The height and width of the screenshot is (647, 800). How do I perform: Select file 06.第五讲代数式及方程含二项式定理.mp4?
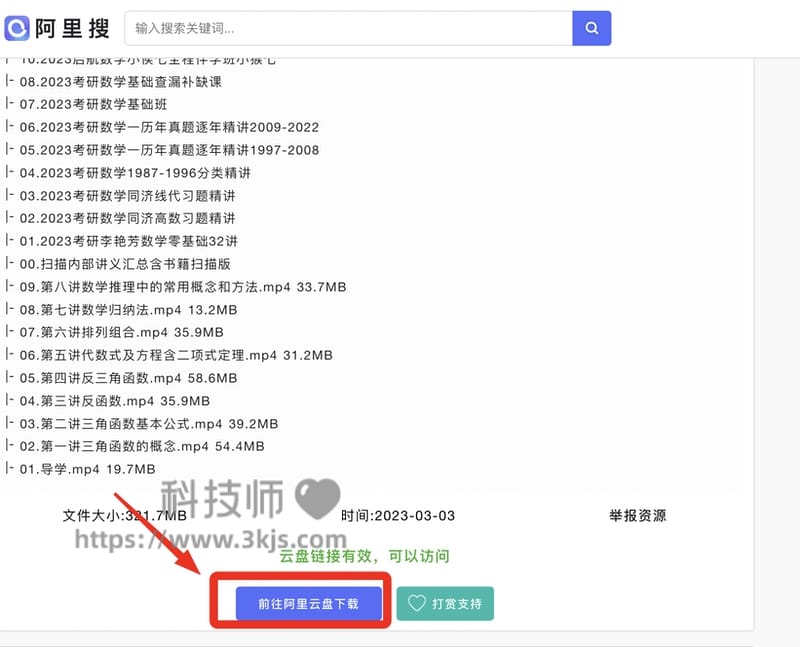pos(176,355)
